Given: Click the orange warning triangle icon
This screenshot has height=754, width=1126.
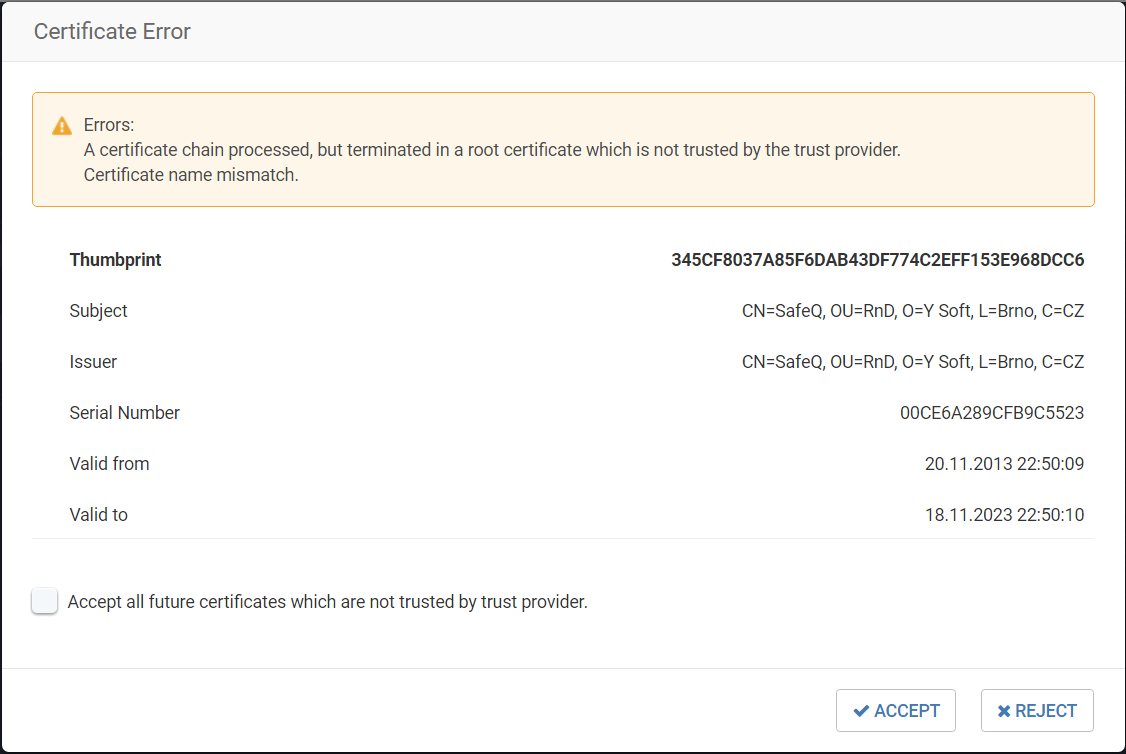Looking at the screenshot, I should click(62, 126).
